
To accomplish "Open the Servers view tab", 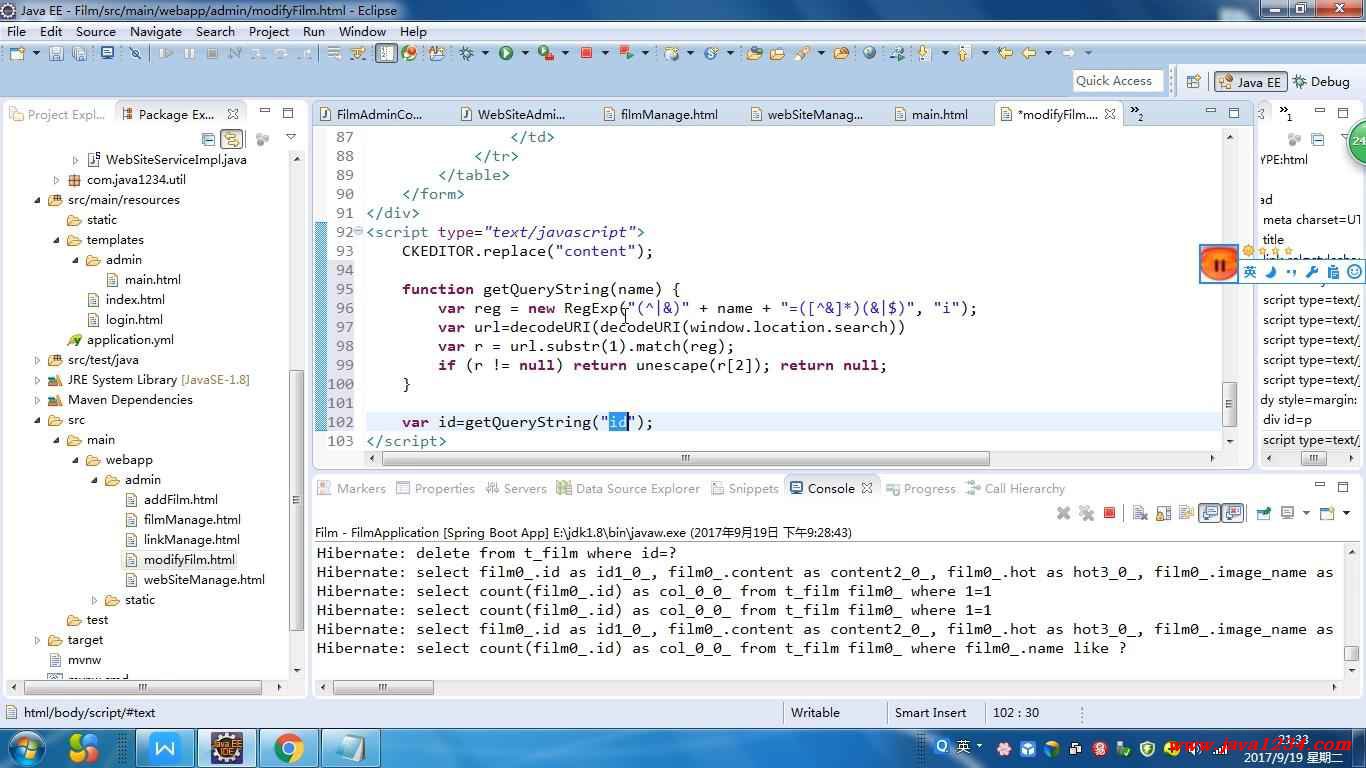I will [516, 488].
